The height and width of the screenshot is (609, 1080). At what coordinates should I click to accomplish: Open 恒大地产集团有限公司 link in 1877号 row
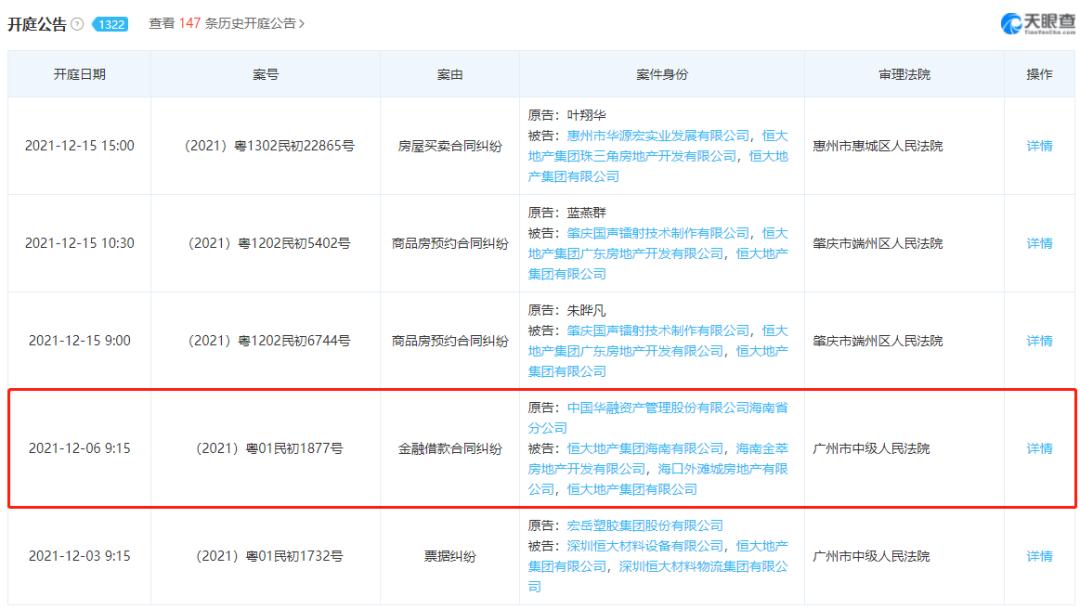tap(632, 489)
